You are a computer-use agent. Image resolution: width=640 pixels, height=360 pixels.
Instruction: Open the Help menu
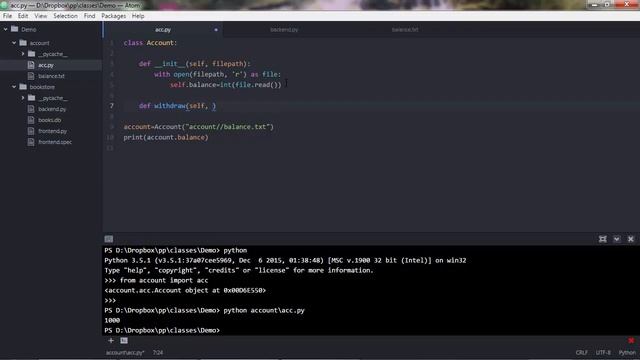pyautogui.click(x=138, y=16)
